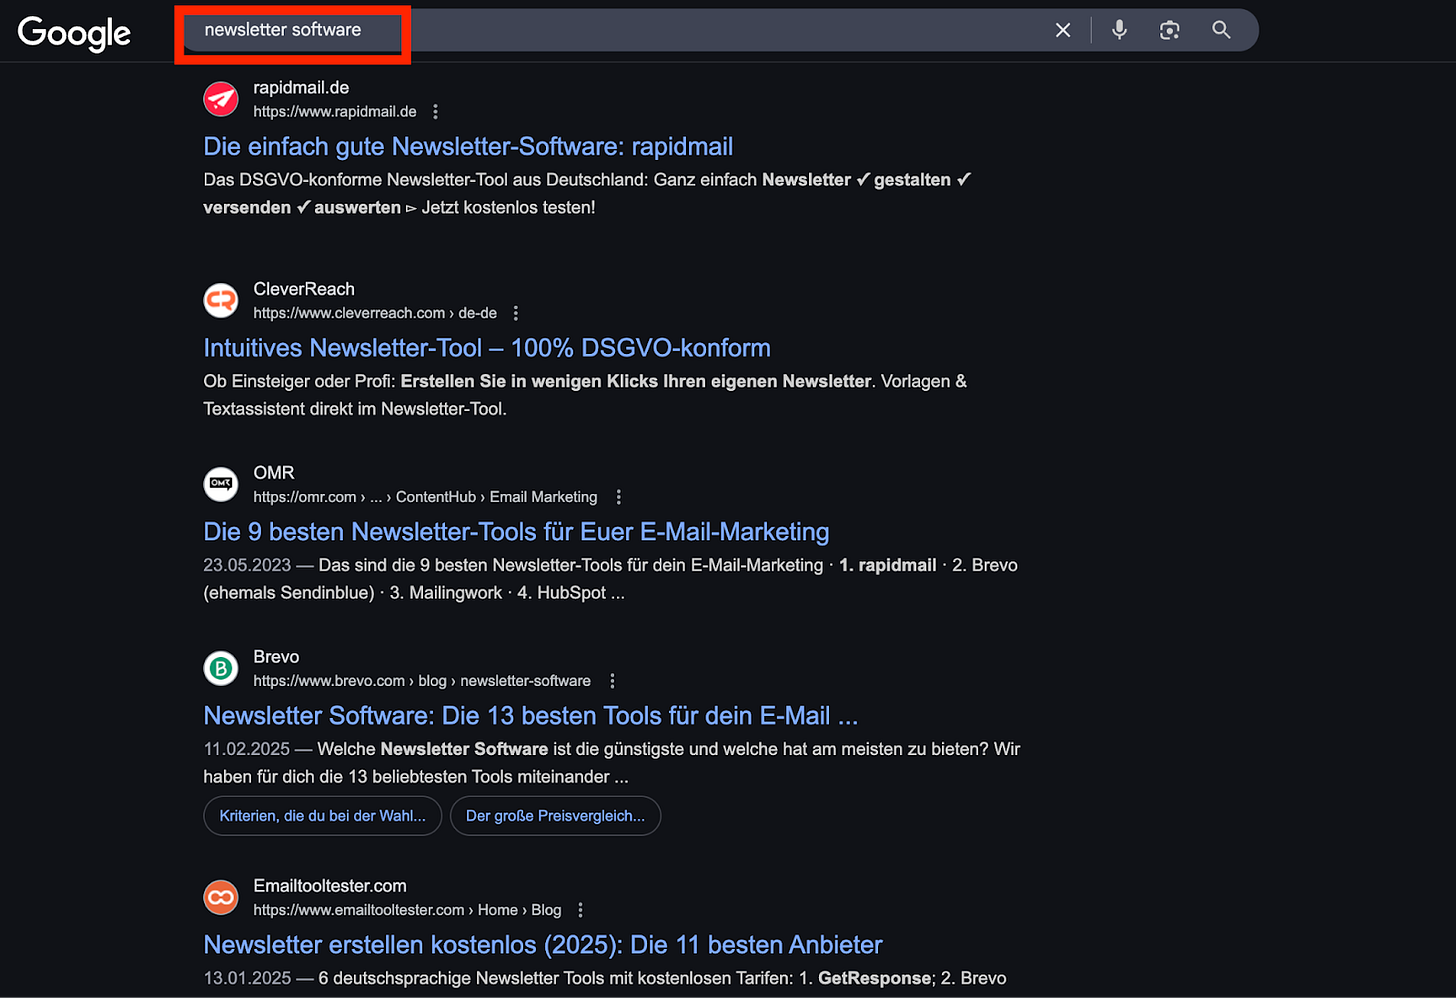Image resolution: width=1456 pixels, height=998 pixels.
Task: Open more options for rapidmail.de result
Action: (x=435, y=112)
